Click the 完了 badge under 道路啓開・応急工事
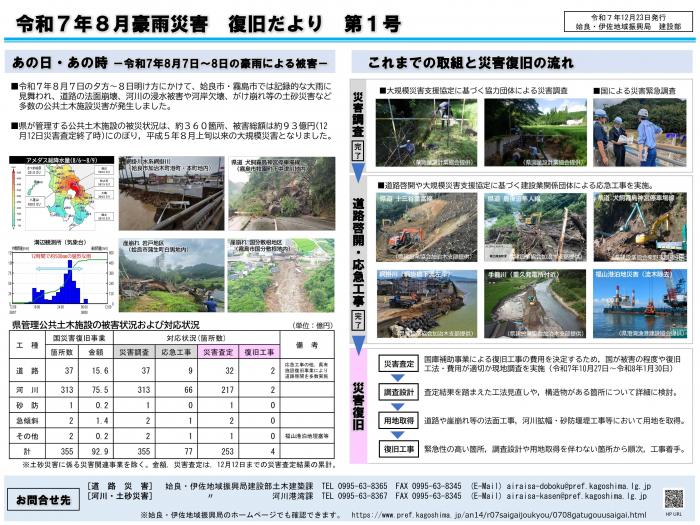700x525 pixels. 357,321
